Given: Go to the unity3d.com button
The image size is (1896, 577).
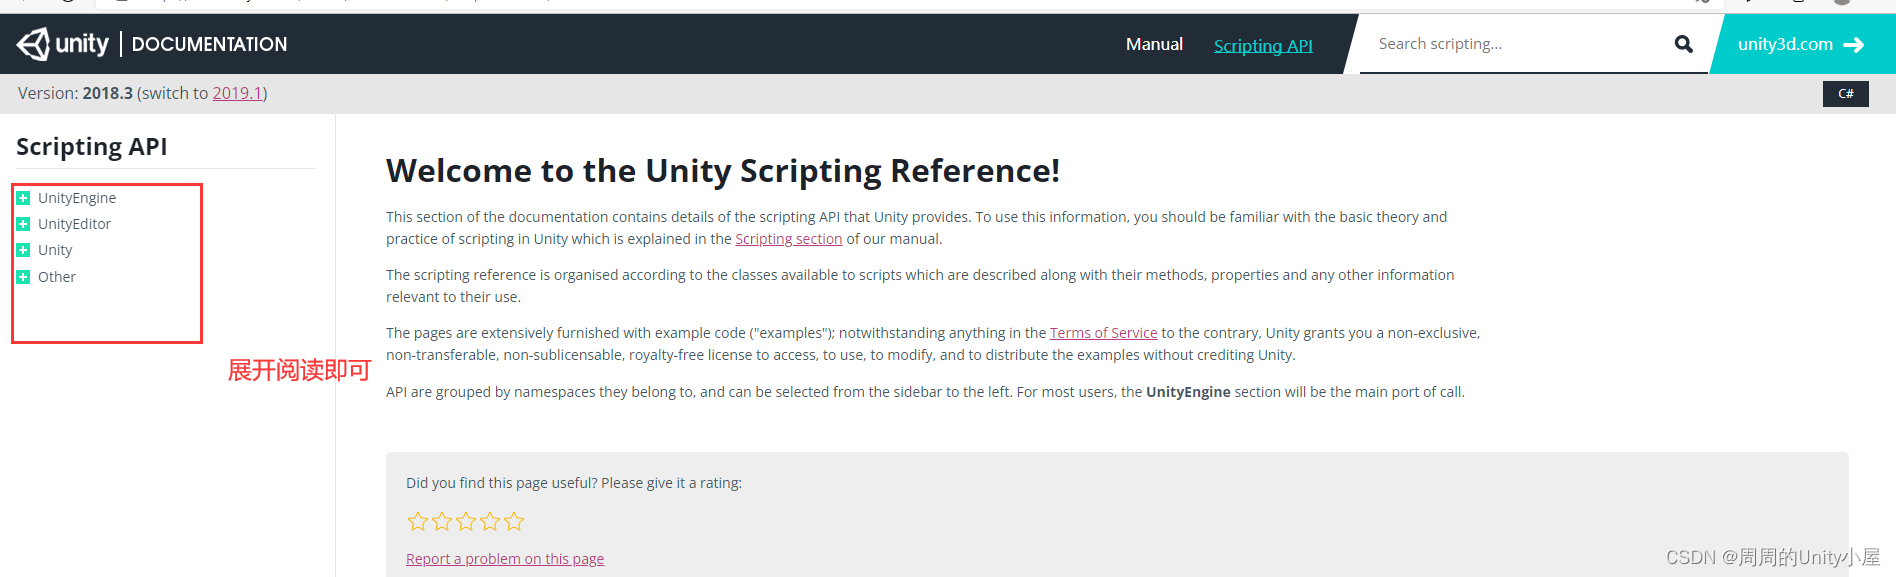Looking at the screenshot, I should click(1800, 44).
